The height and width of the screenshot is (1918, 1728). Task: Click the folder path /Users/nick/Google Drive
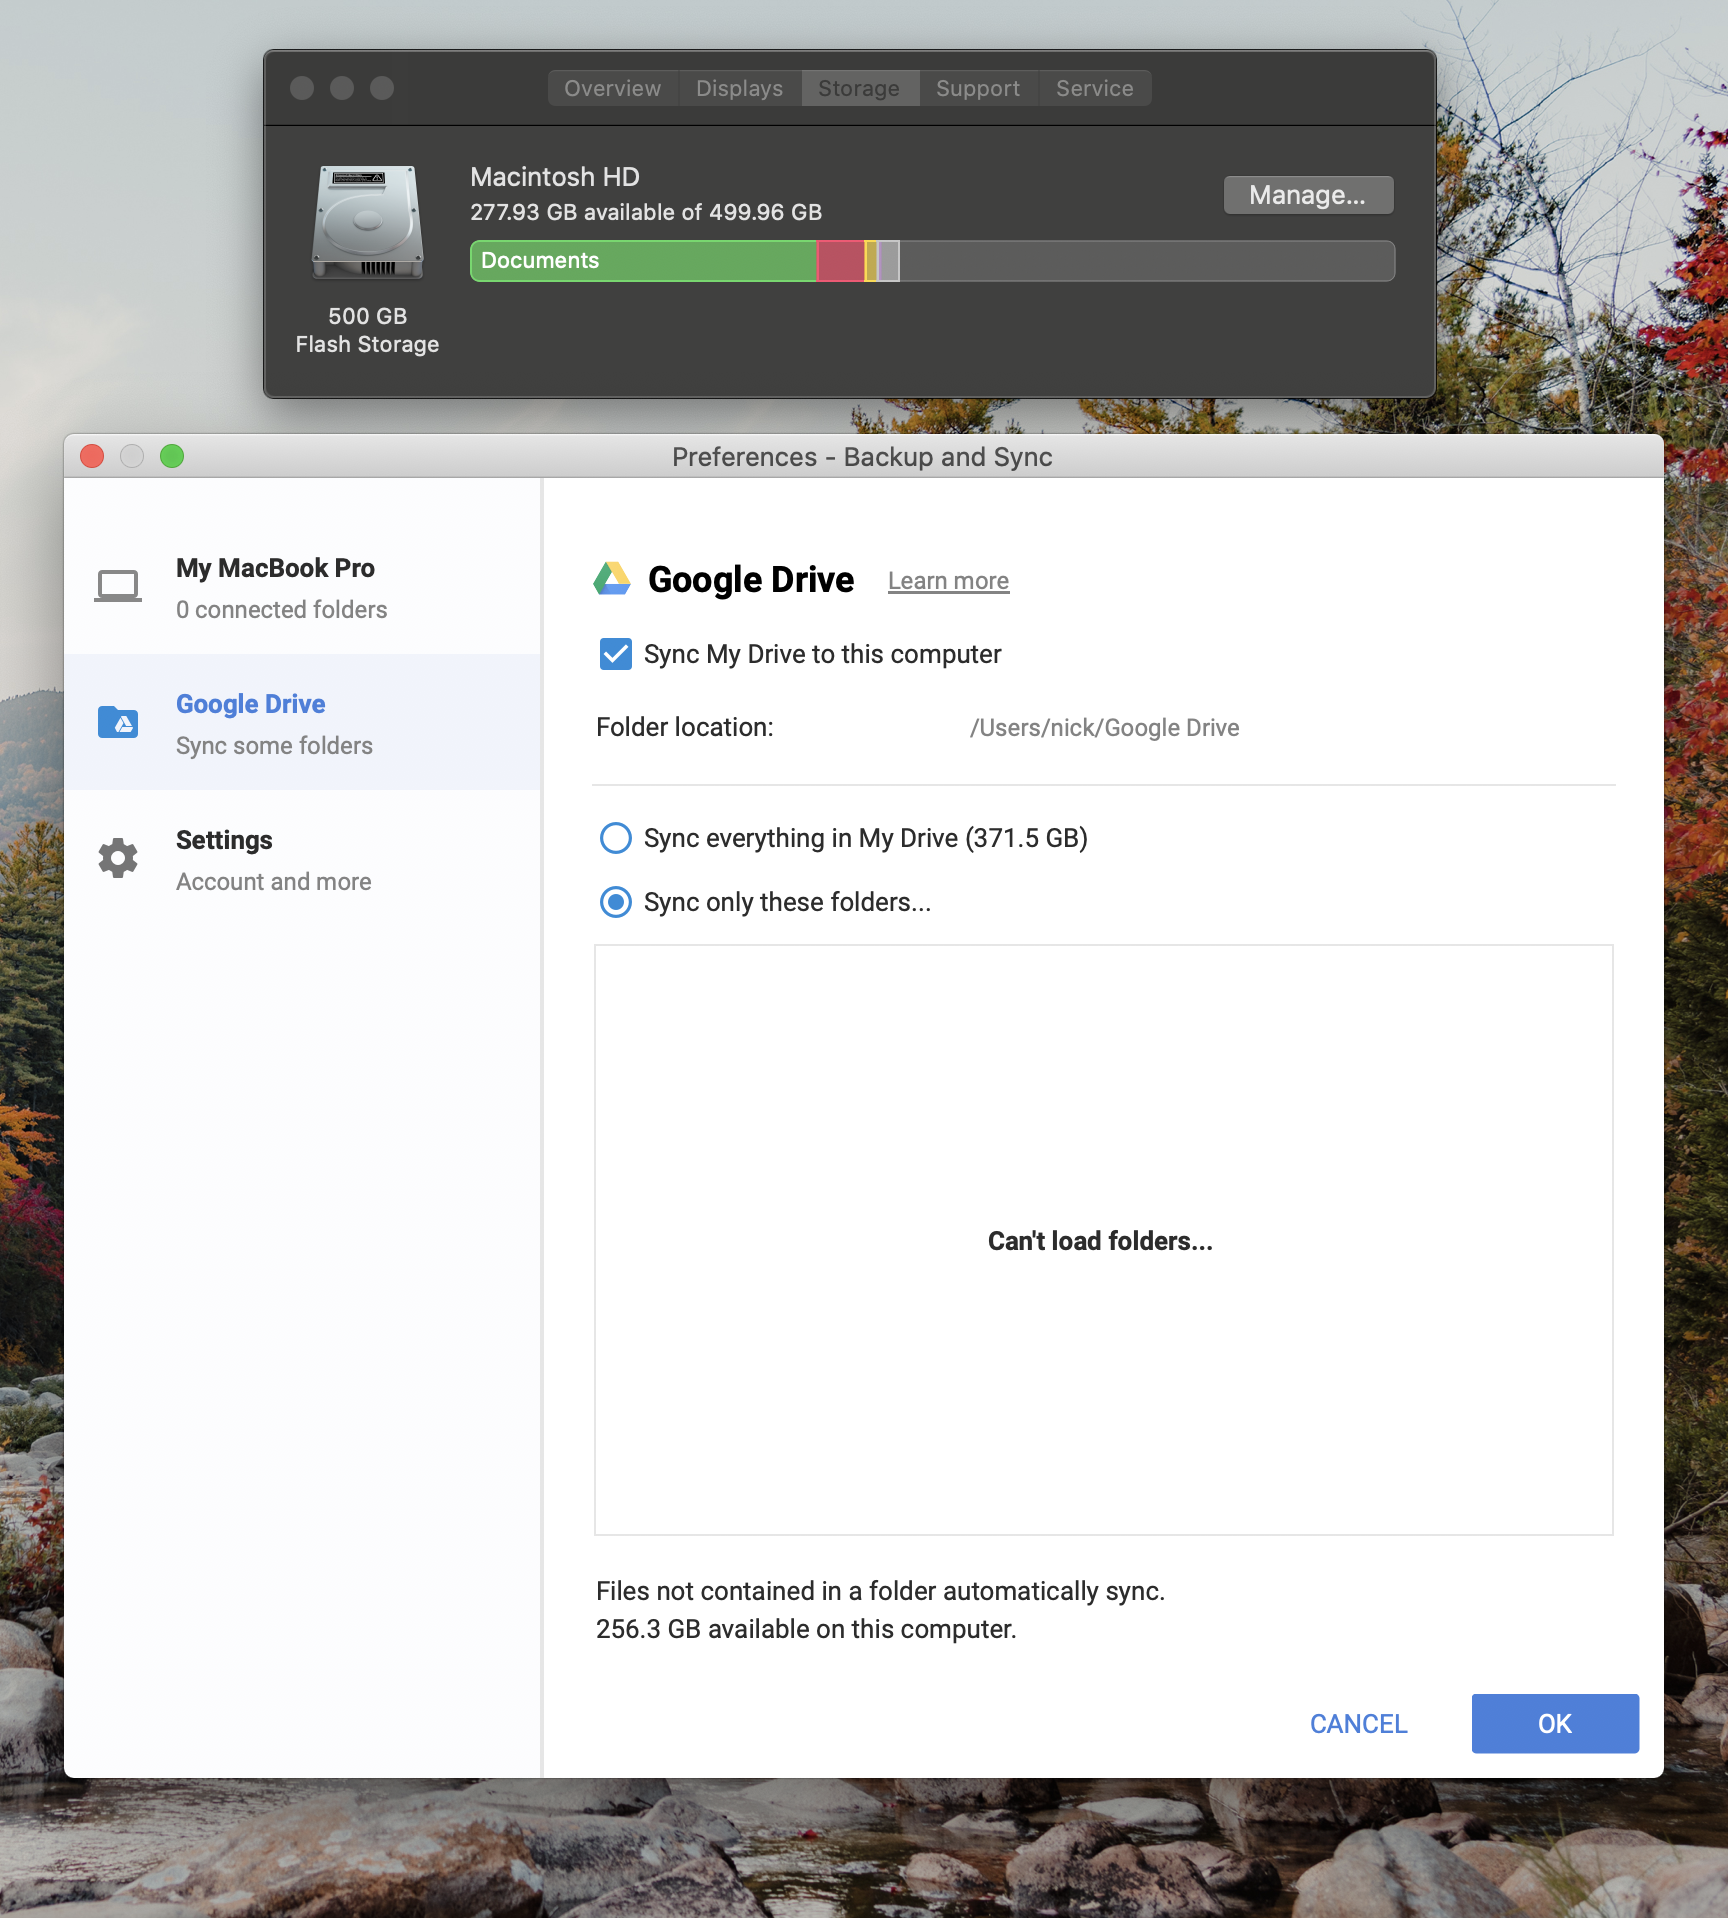point(1104,728)
